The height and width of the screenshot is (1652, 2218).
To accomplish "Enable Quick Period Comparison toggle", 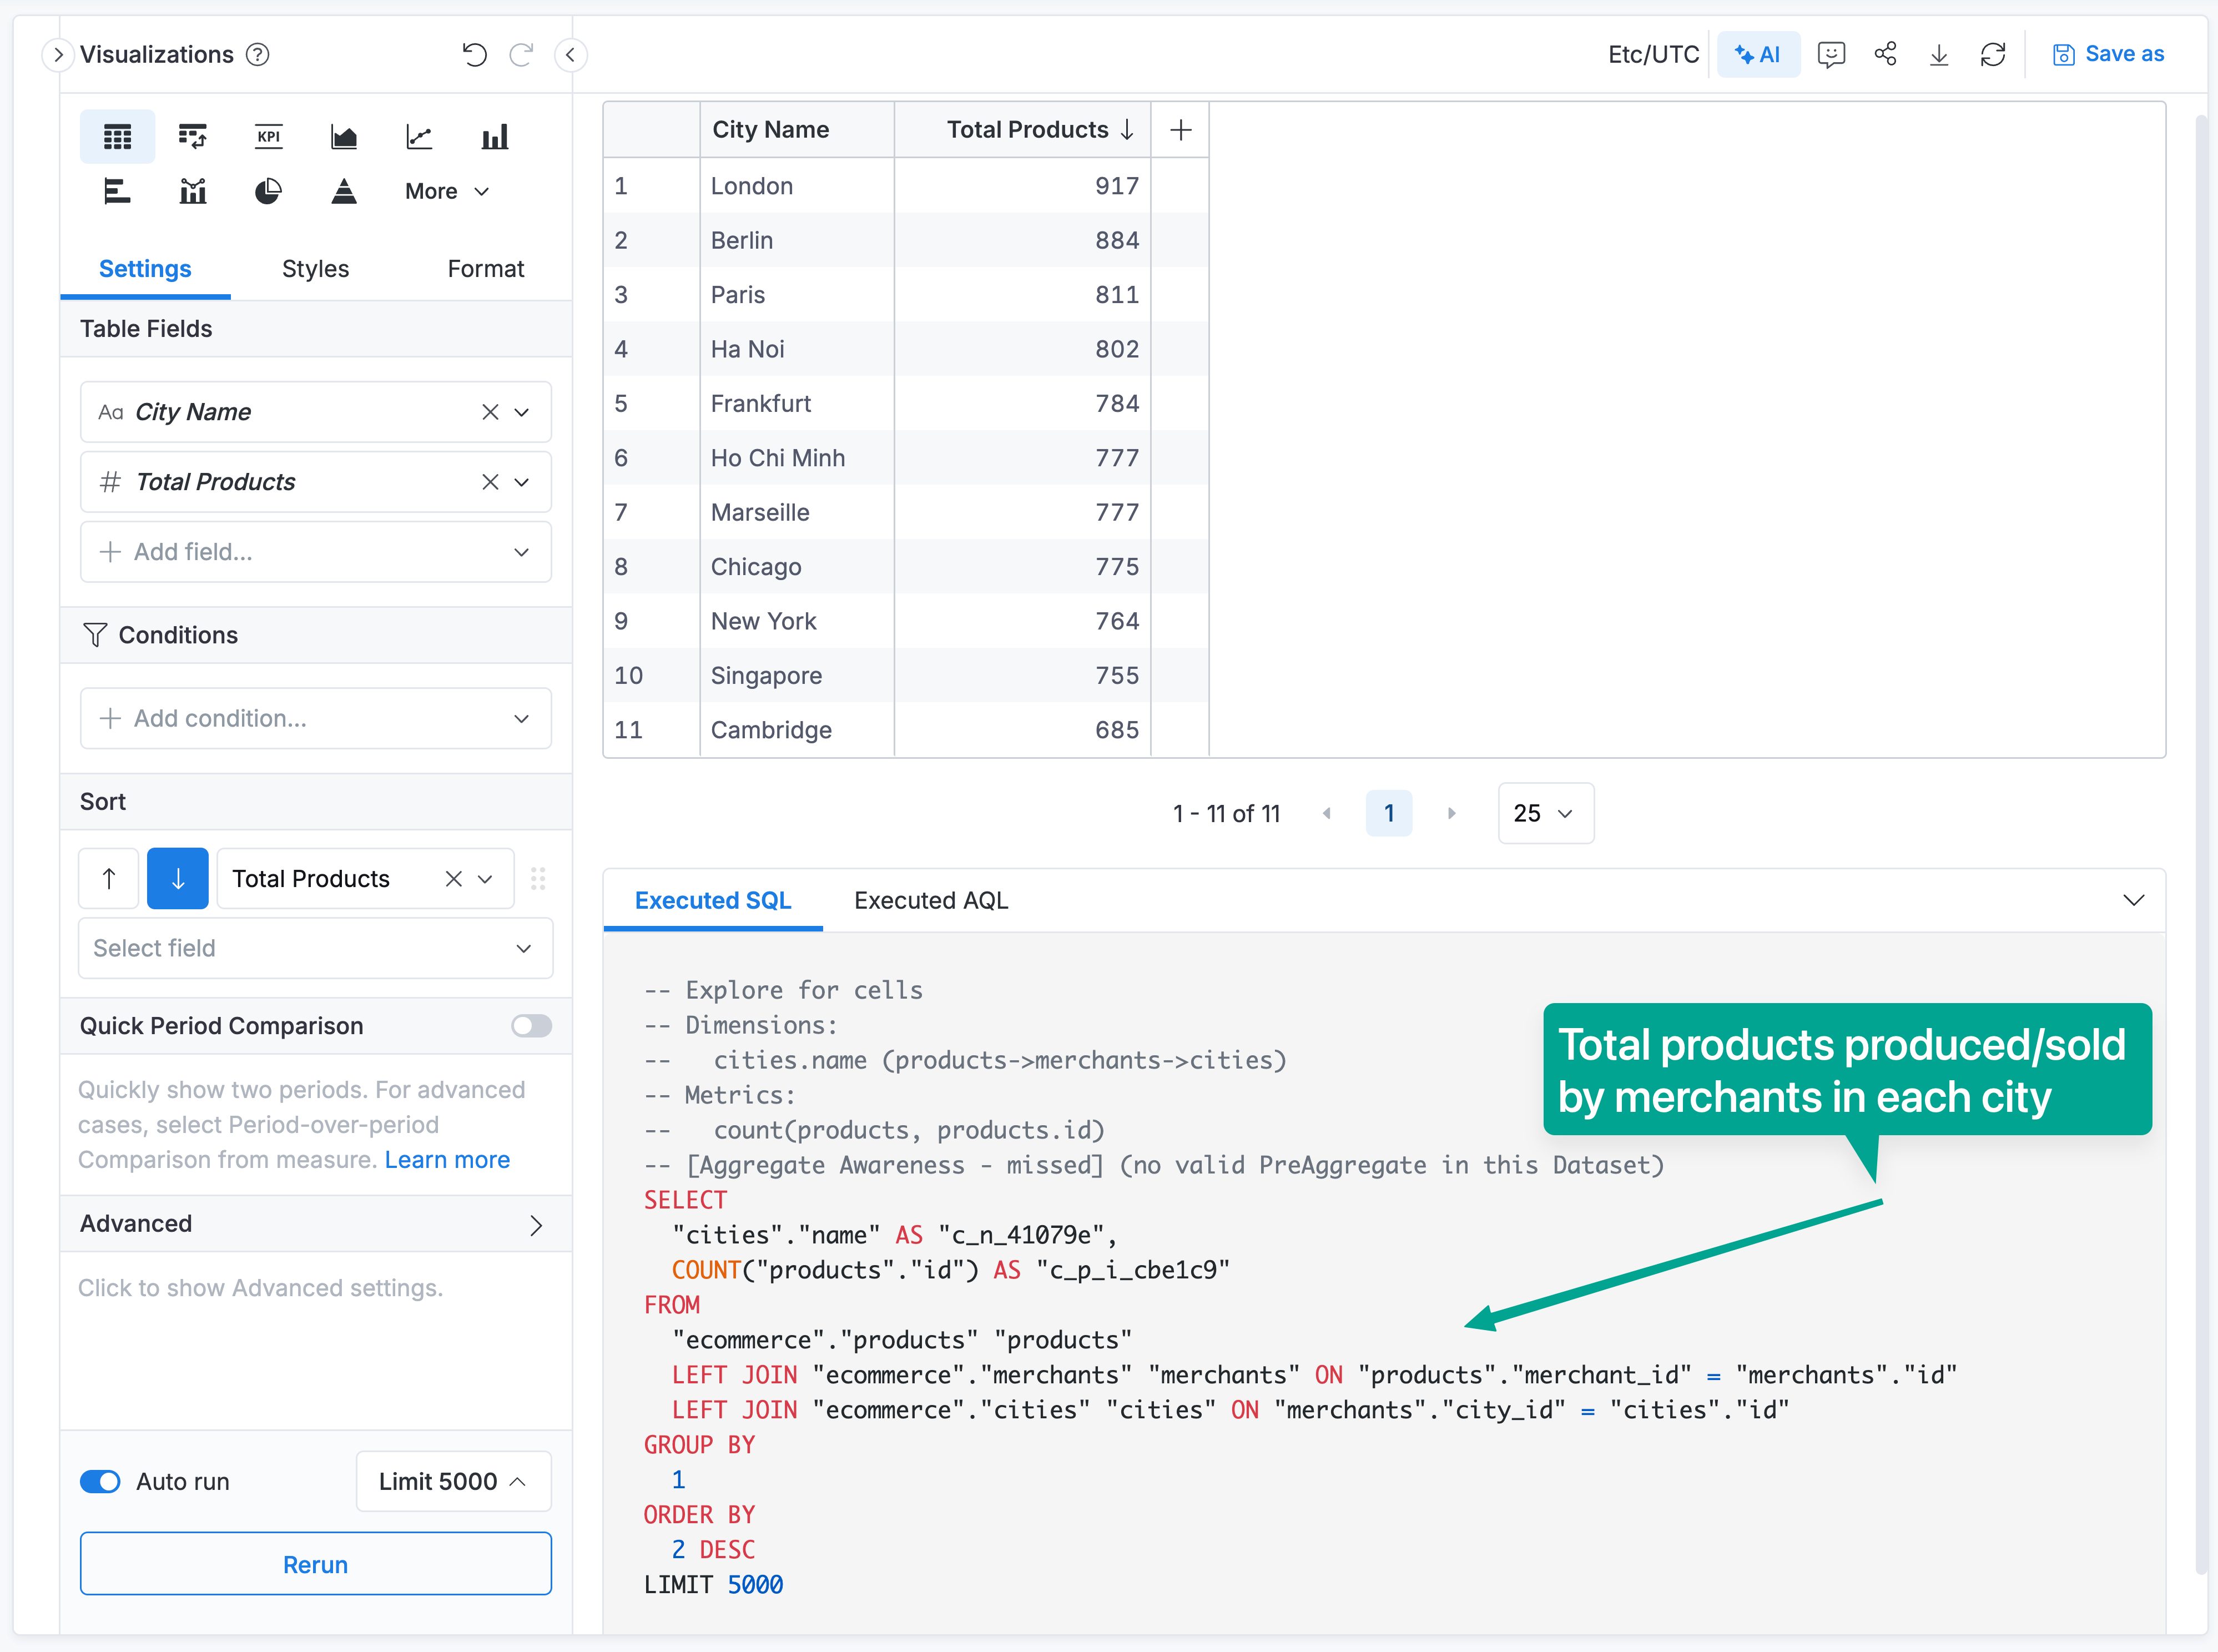I will tap(531, 1026).
